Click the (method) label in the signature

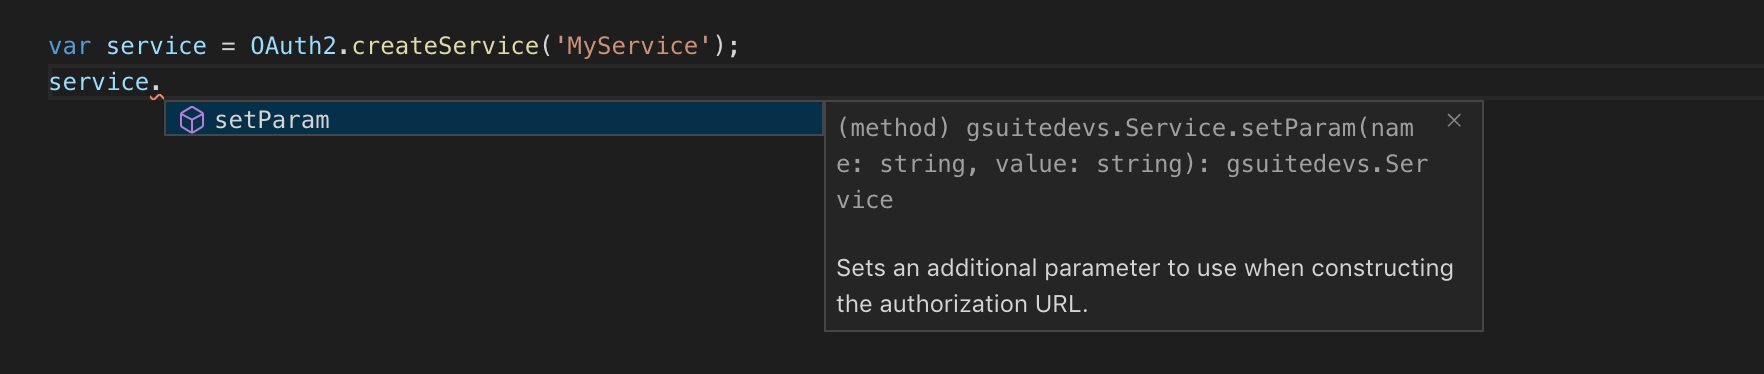893,128
